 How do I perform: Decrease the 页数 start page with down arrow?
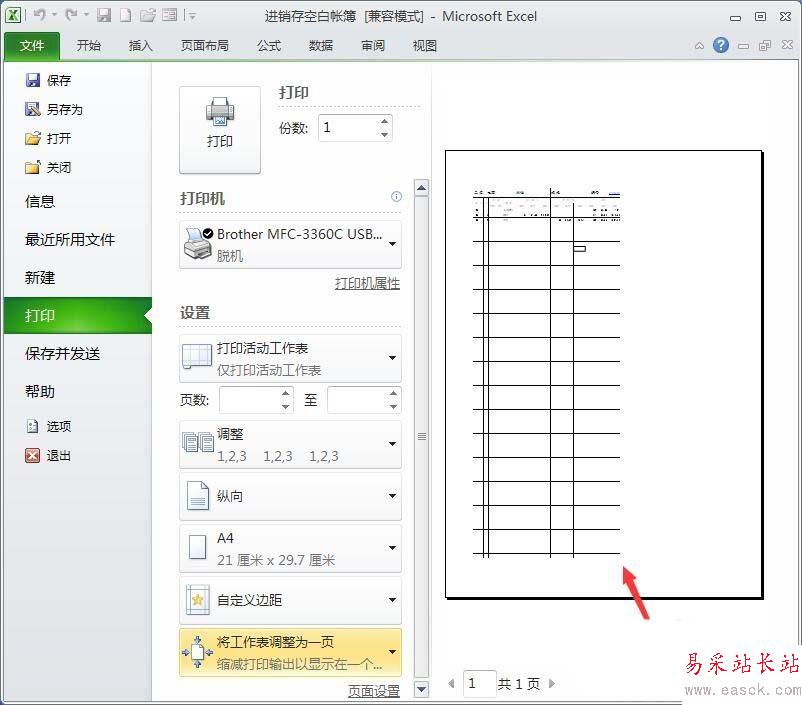pos(286,407)
